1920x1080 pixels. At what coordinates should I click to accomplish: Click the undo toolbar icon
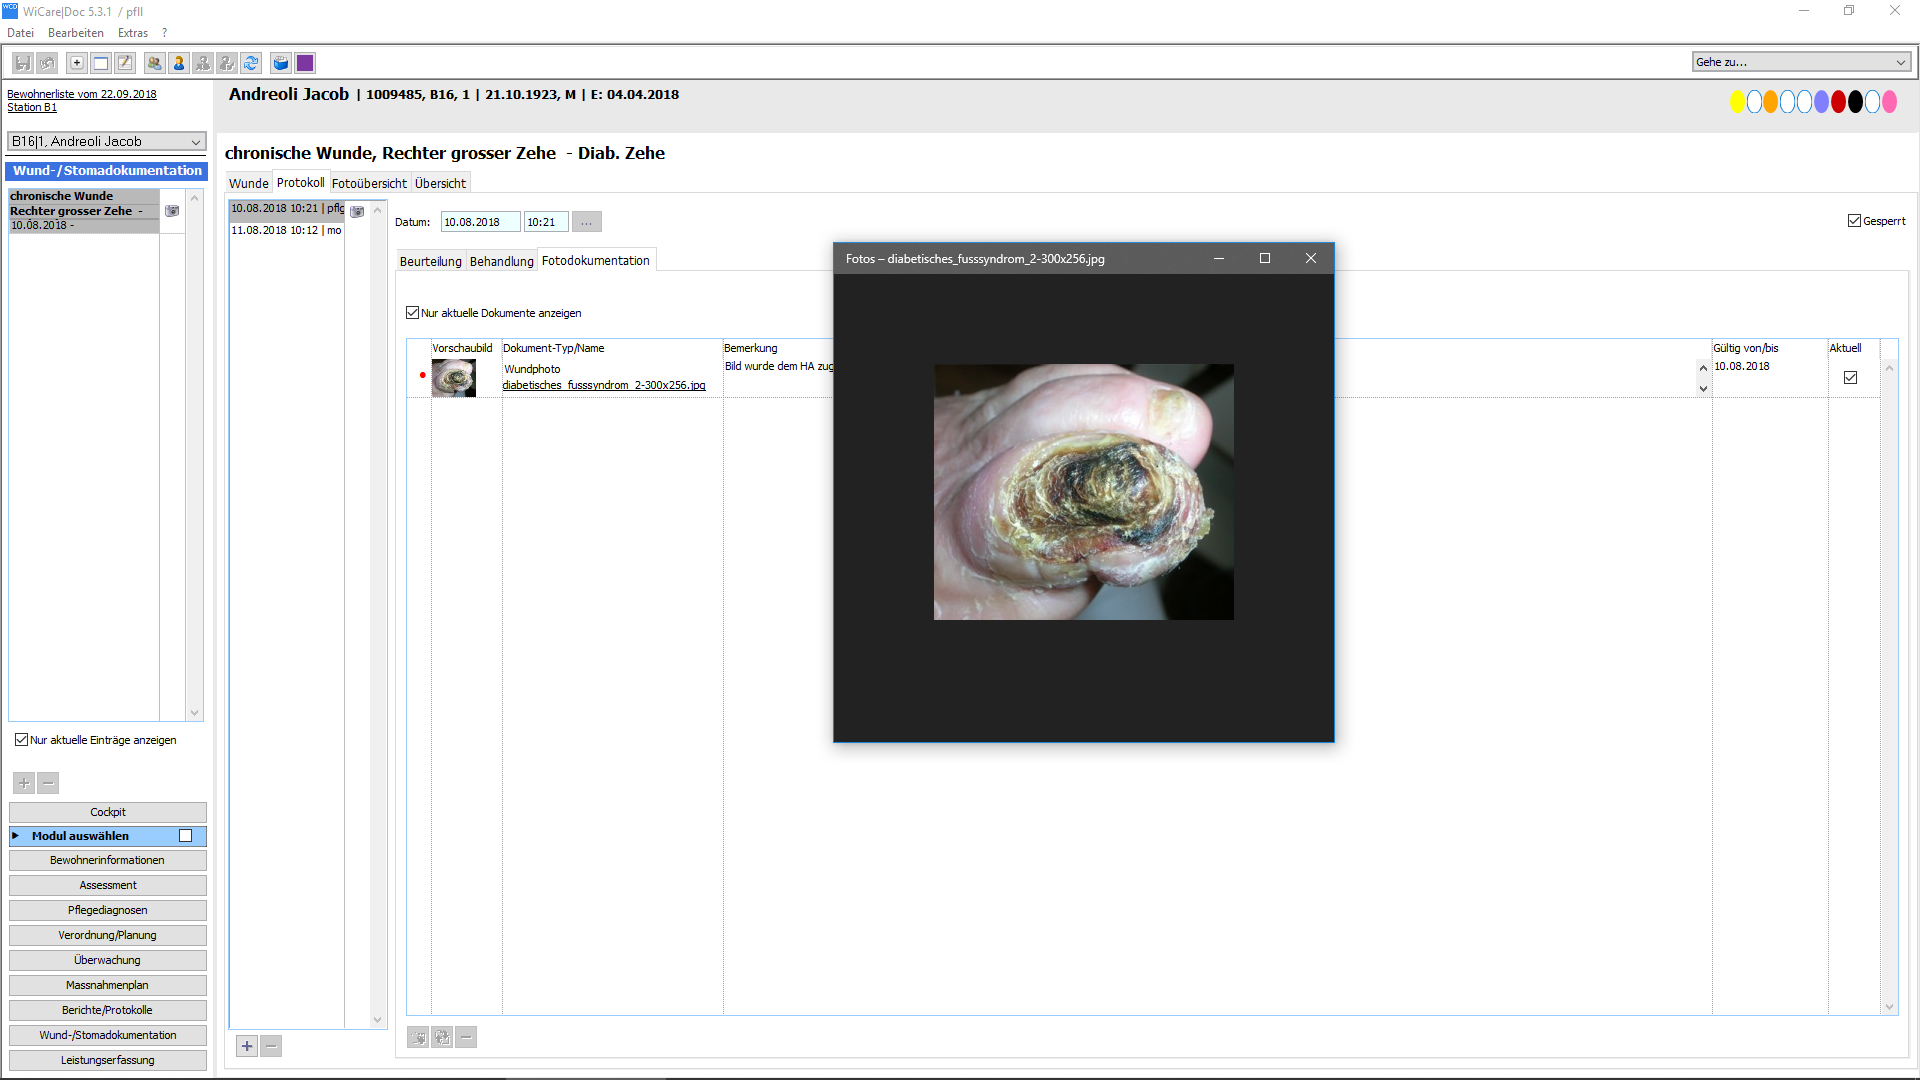47,63
